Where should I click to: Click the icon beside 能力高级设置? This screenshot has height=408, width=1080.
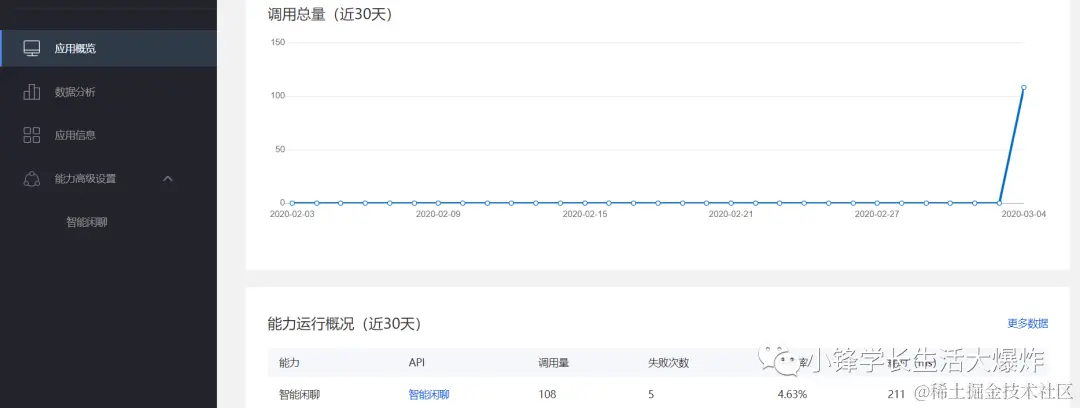click(x=32, y=178)
